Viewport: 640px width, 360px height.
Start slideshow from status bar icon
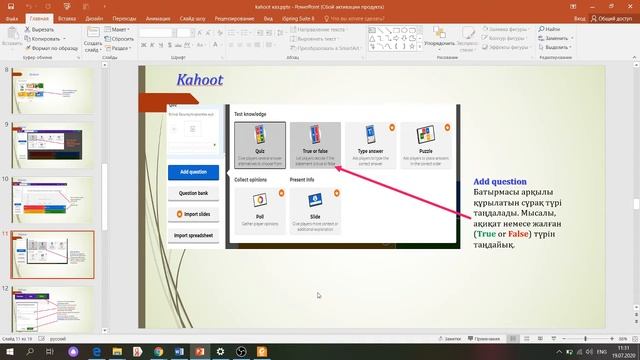coord(553,339)
